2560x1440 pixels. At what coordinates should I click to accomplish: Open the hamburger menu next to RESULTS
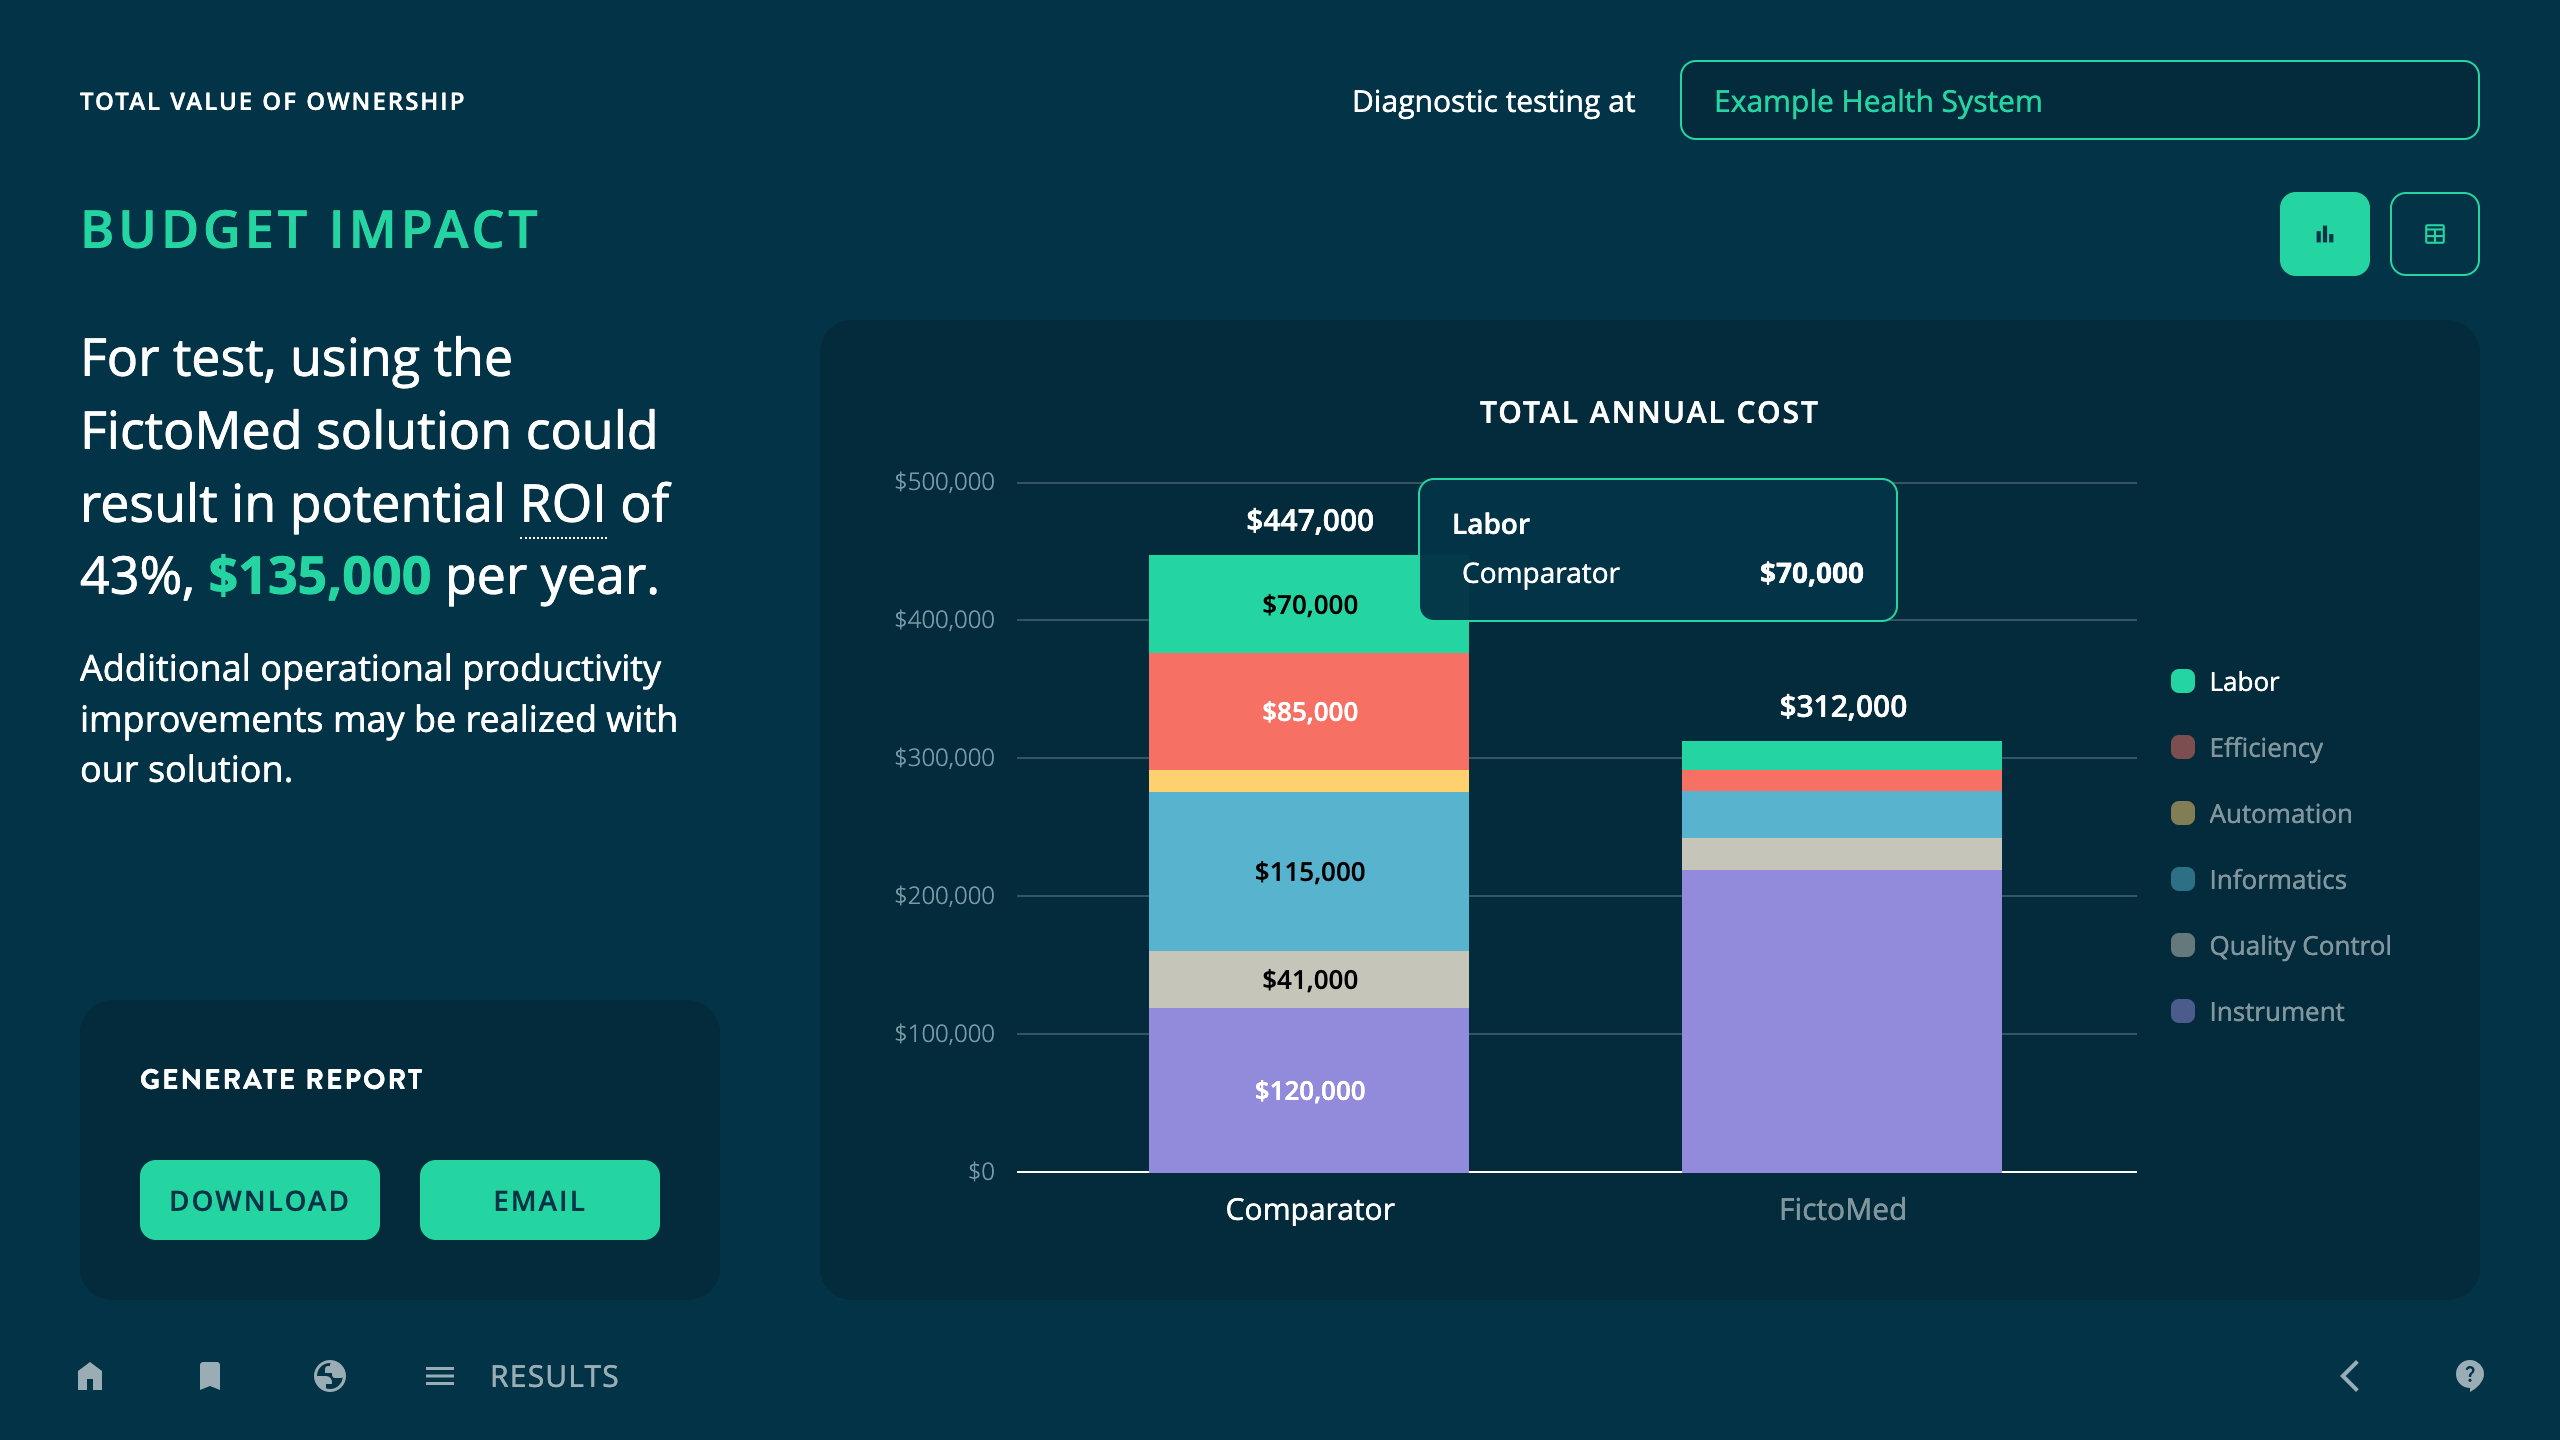click(440, 1376)
